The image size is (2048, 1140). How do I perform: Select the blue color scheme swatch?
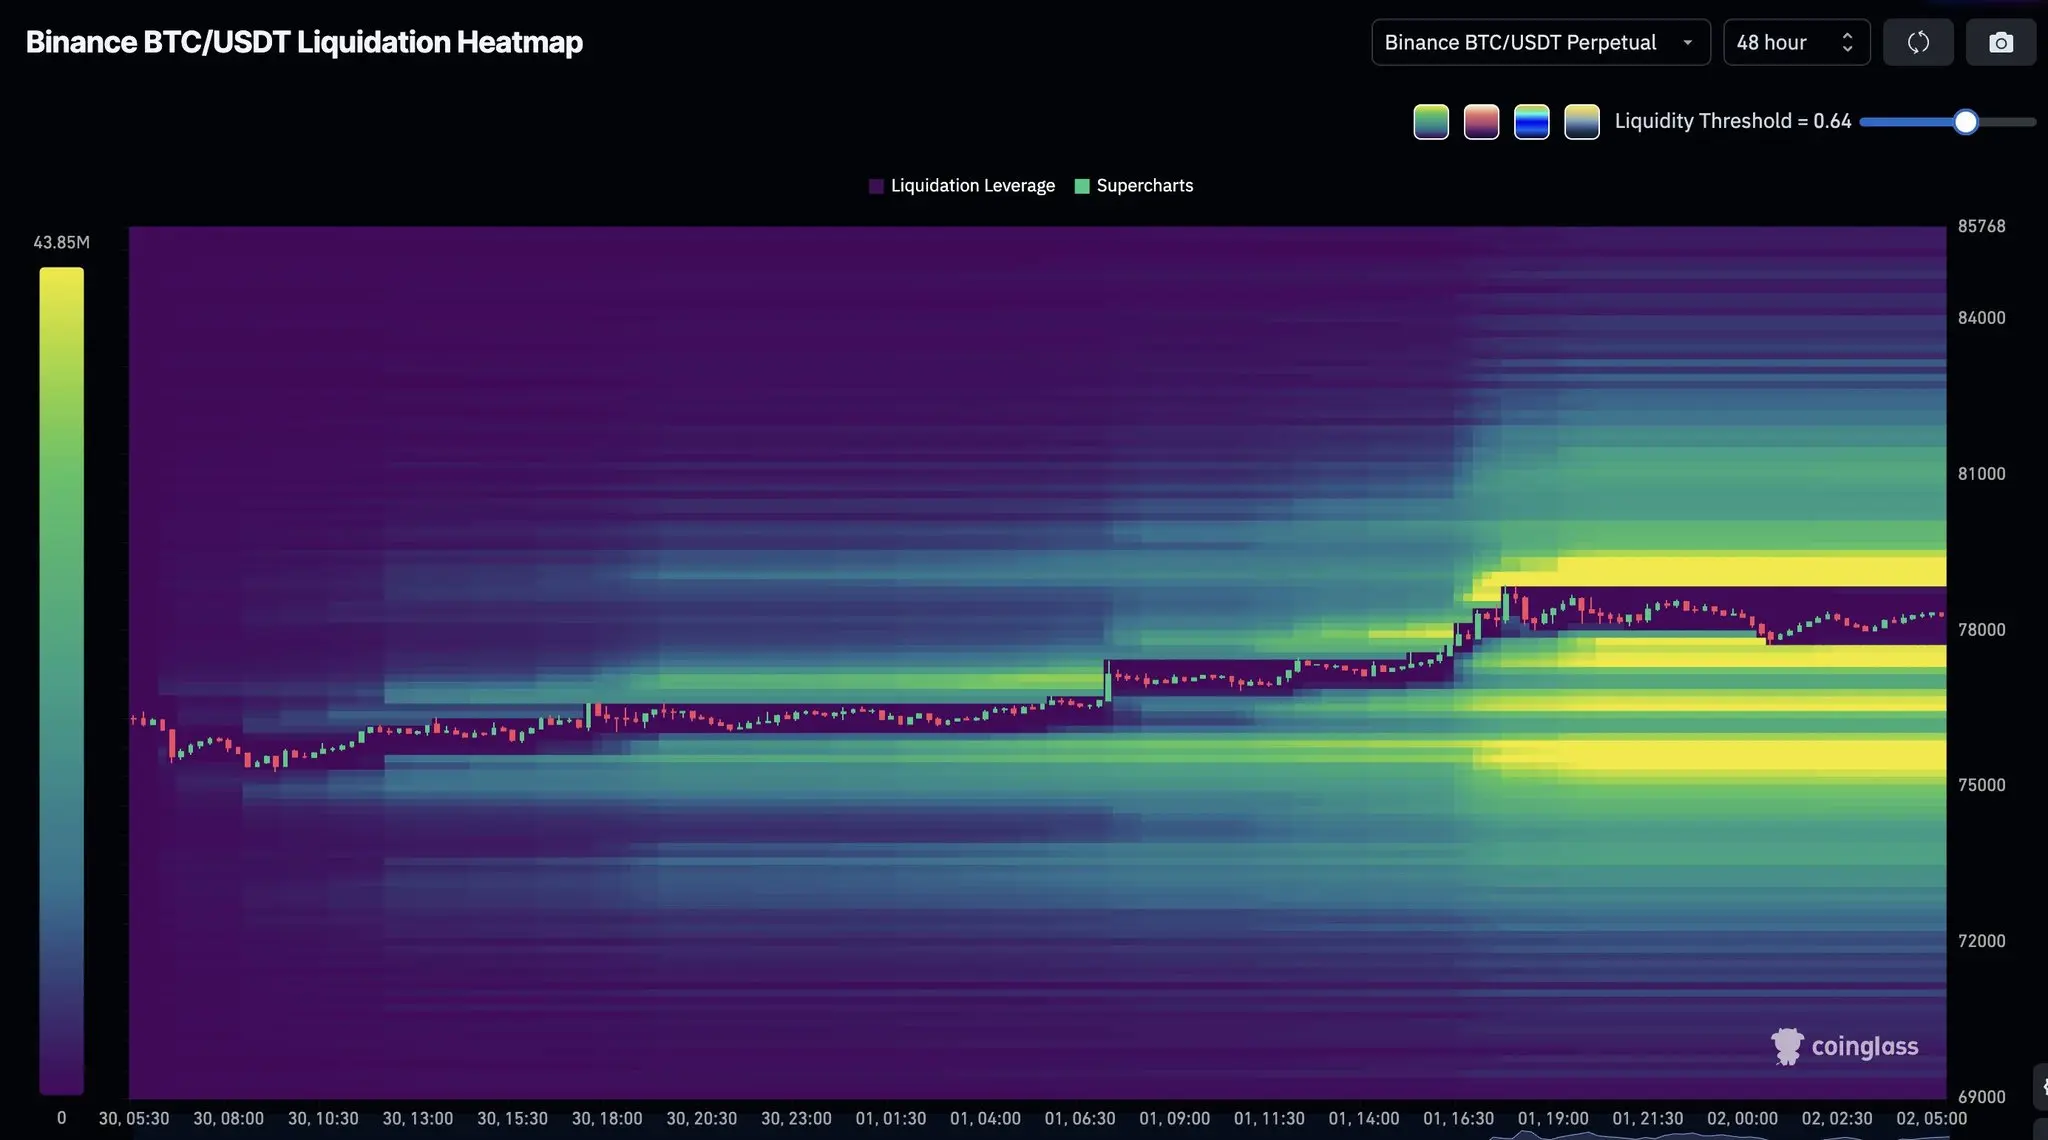1531,122
